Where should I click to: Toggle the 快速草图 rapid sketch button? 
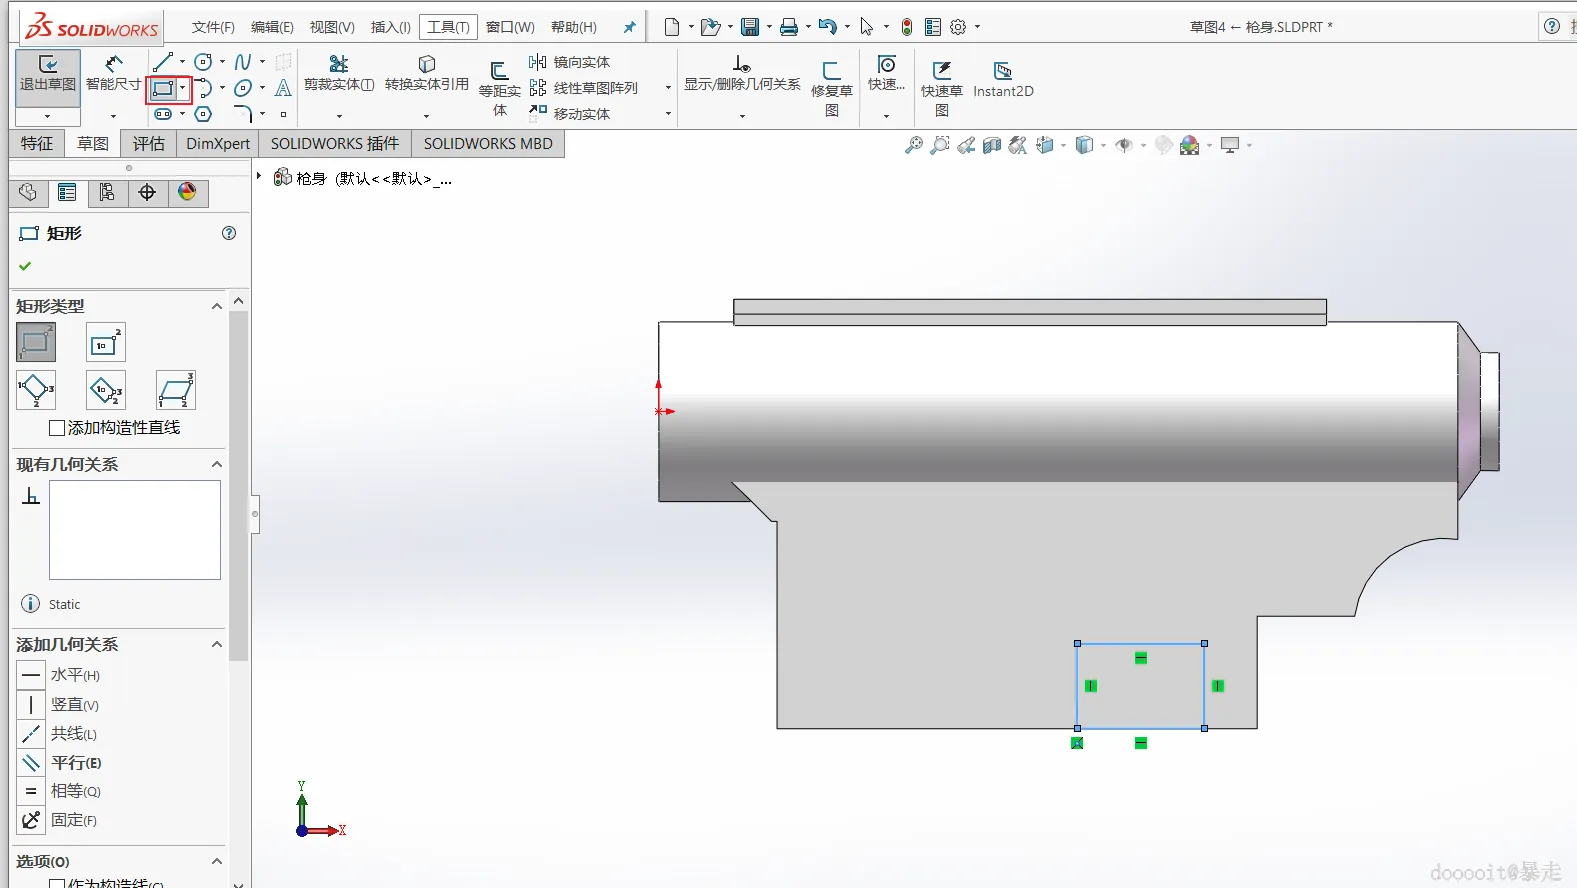pos(941,80)
